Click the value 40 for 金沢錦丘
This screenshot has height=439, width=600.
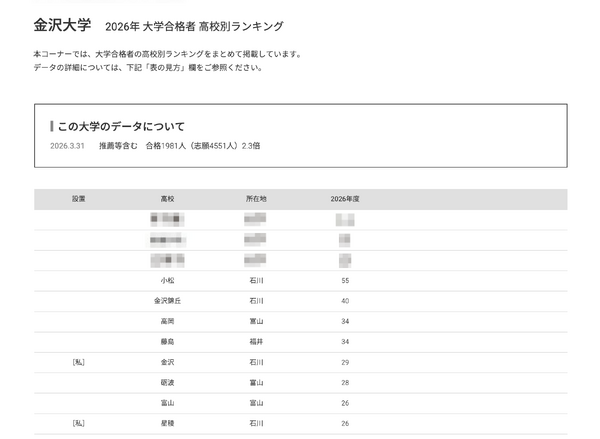[x=345, y=301]
